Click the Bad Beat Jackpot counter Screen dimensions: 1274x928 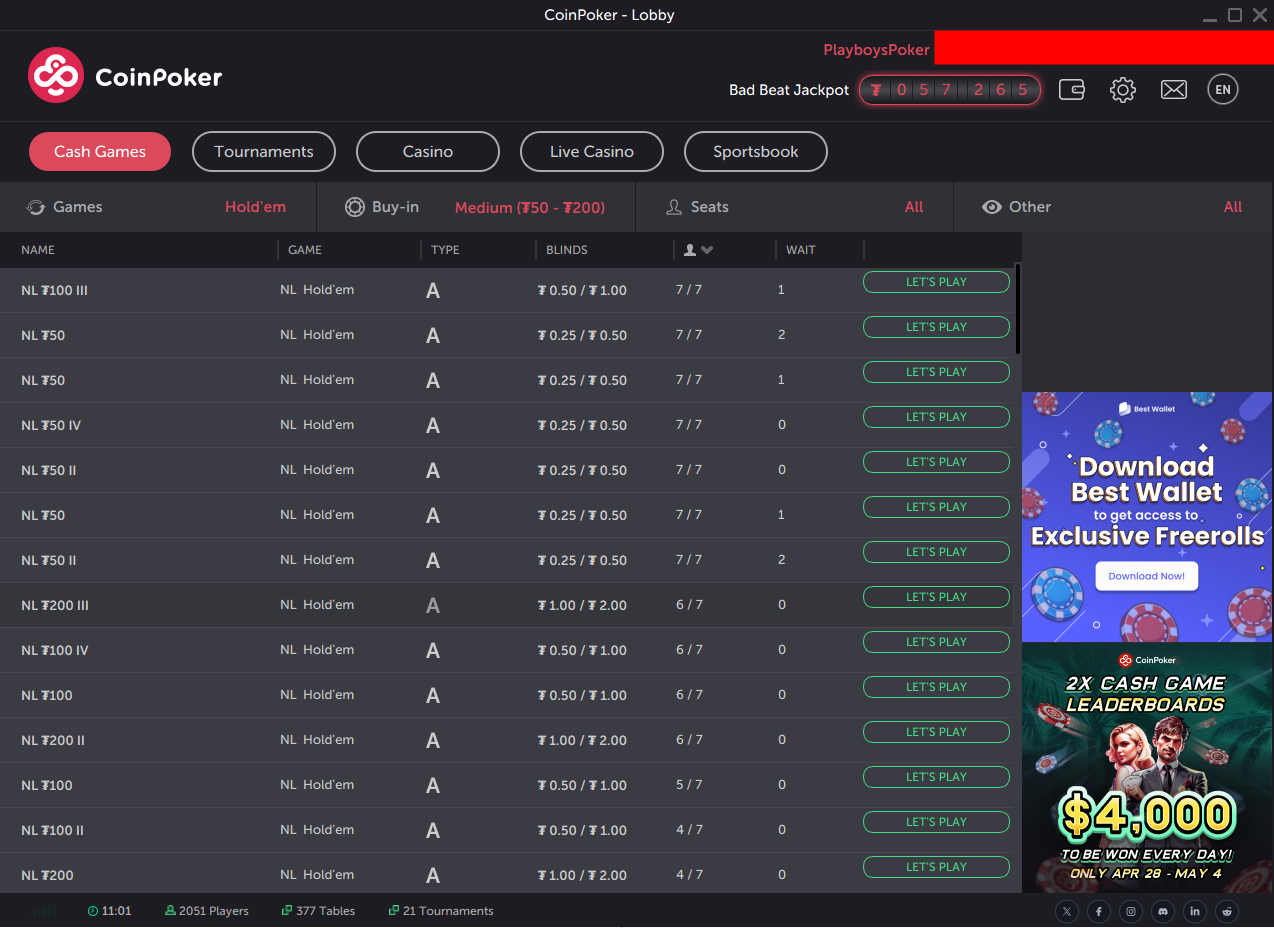[x=950, y=90]
